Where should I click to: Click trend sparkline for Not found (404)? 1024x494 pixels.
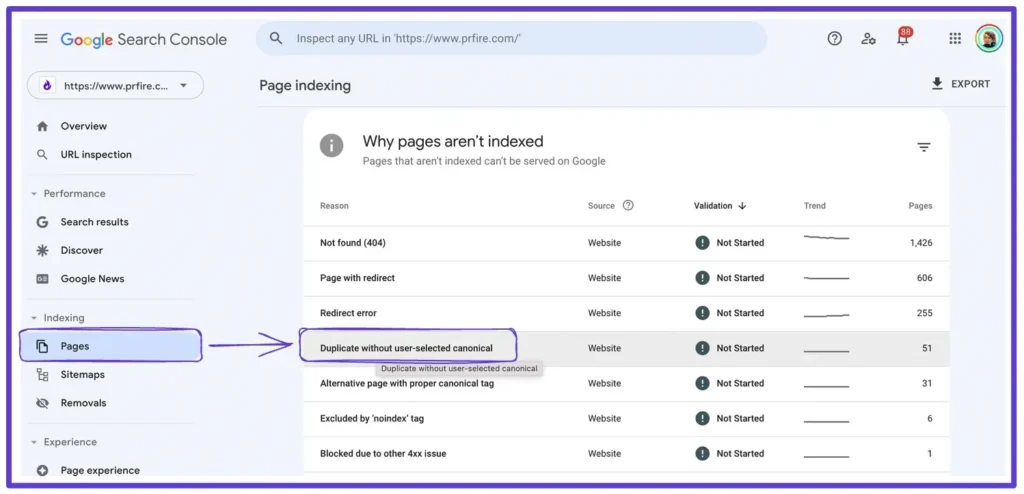826,237
